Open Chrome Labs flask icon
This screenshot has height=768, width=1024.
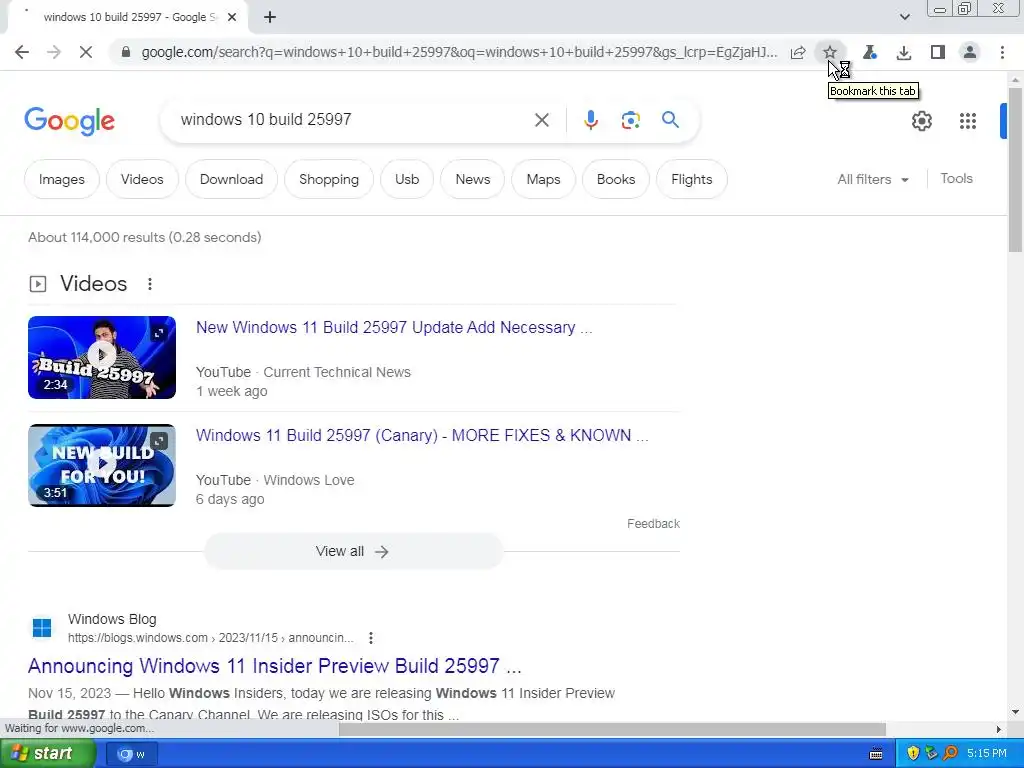pyautogui.click(x=869, y=52)
